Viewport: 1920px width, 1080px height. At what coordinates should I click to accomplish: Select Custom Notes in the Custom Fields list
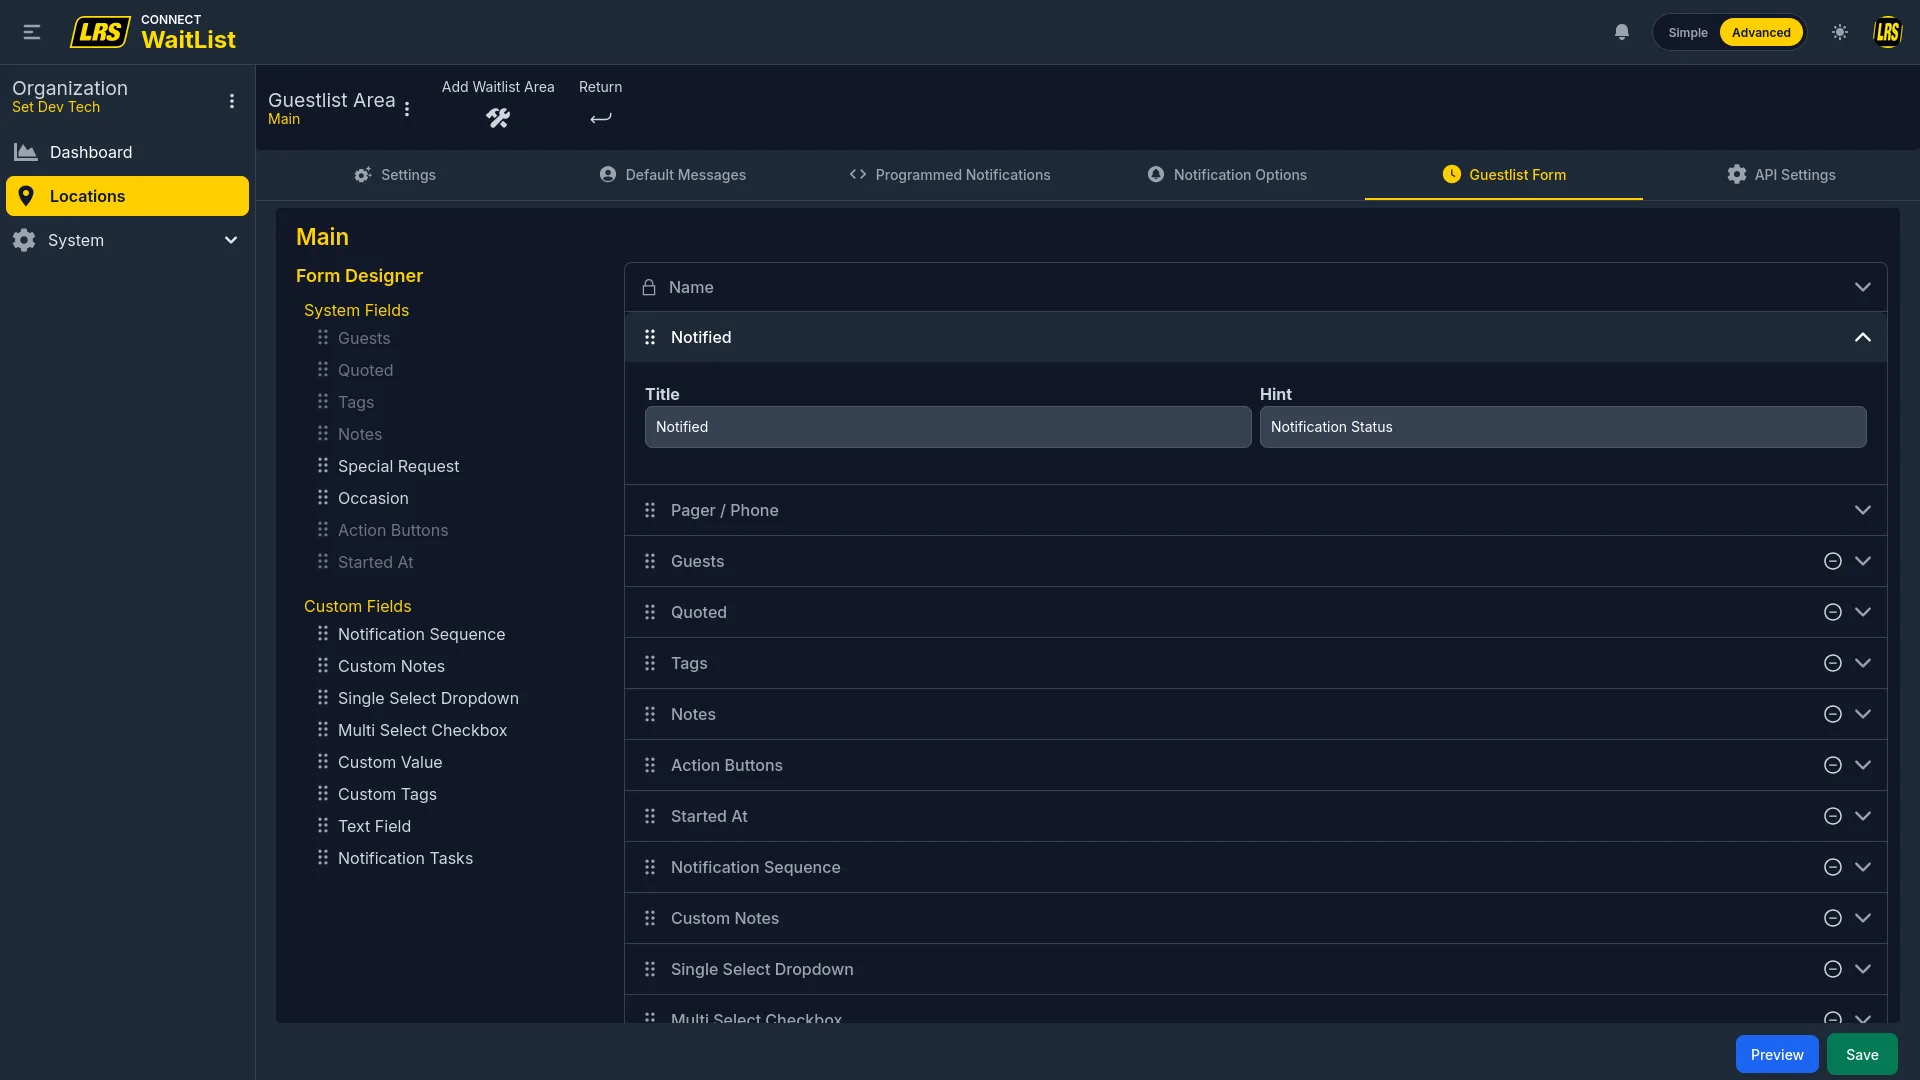tap(391, 666)
